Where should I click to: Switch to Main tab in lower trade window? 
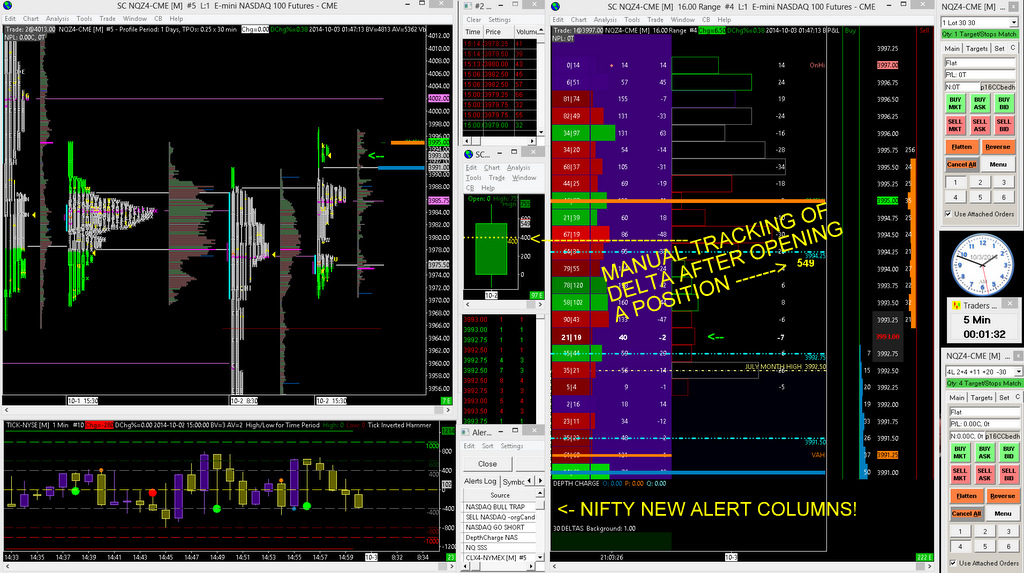click(x=957, y=397)
